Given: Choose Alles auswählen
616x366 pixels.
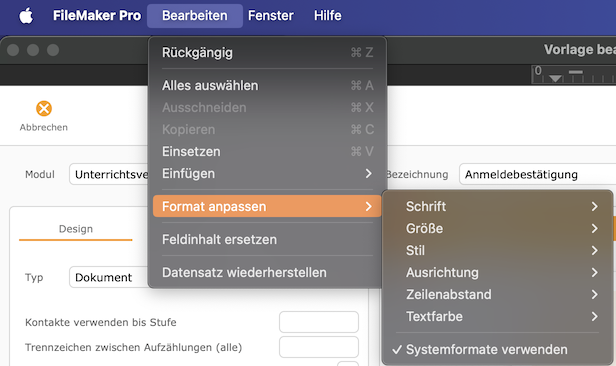Looking at the screenshot, I should tap(267, 85).
